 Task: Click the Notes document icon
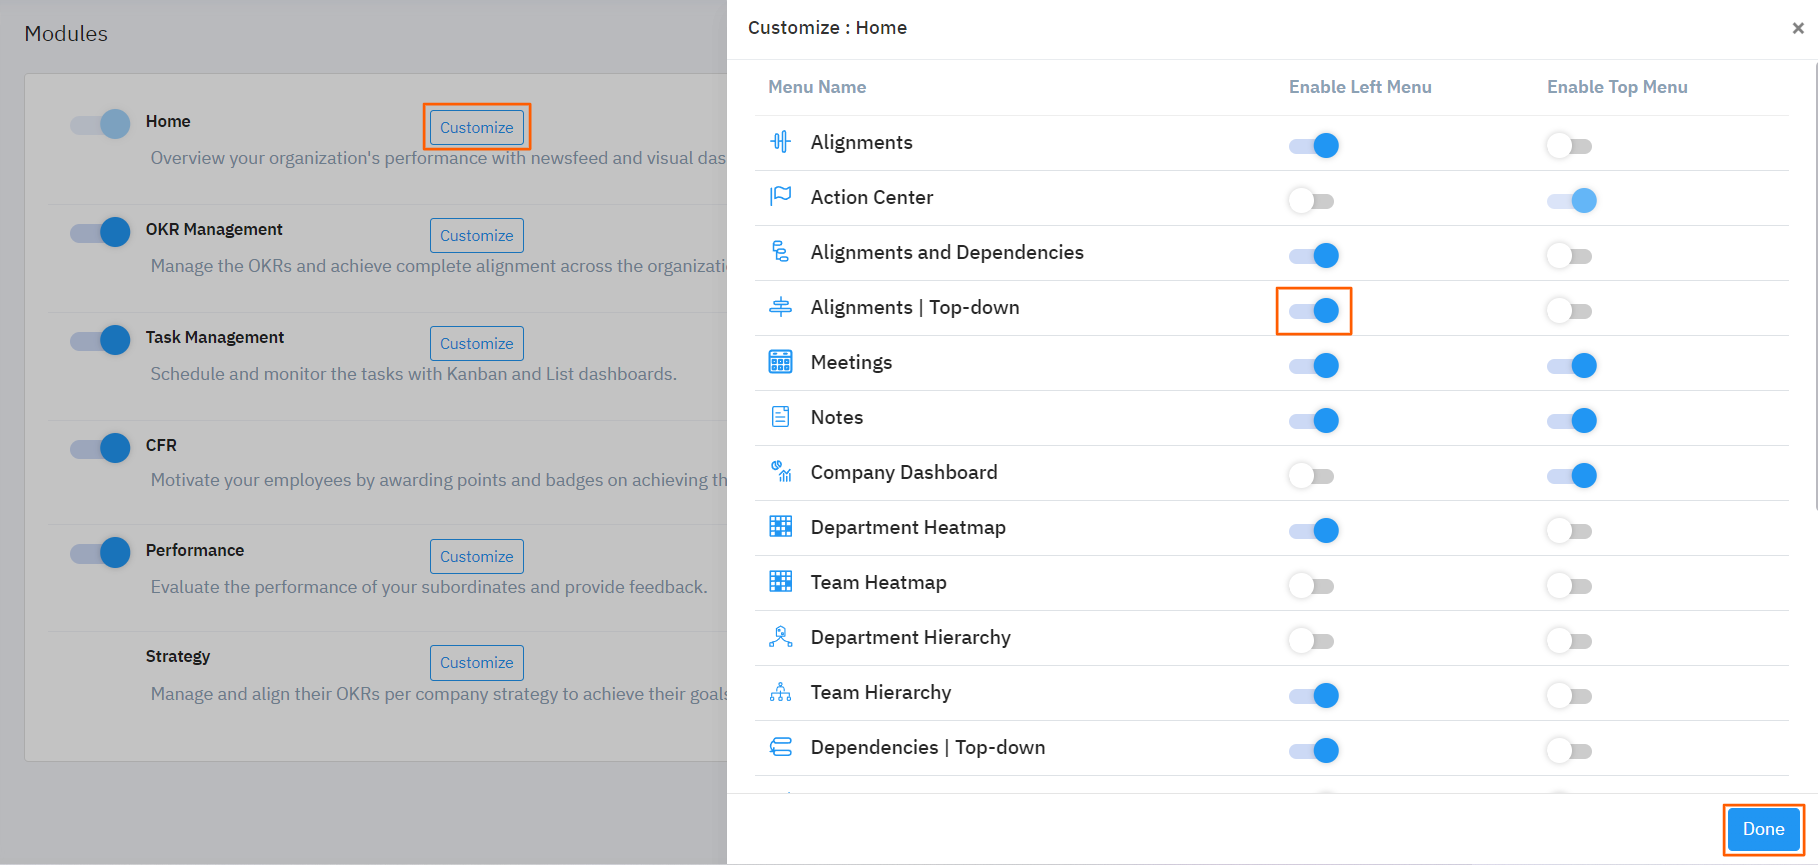[781, 417]
